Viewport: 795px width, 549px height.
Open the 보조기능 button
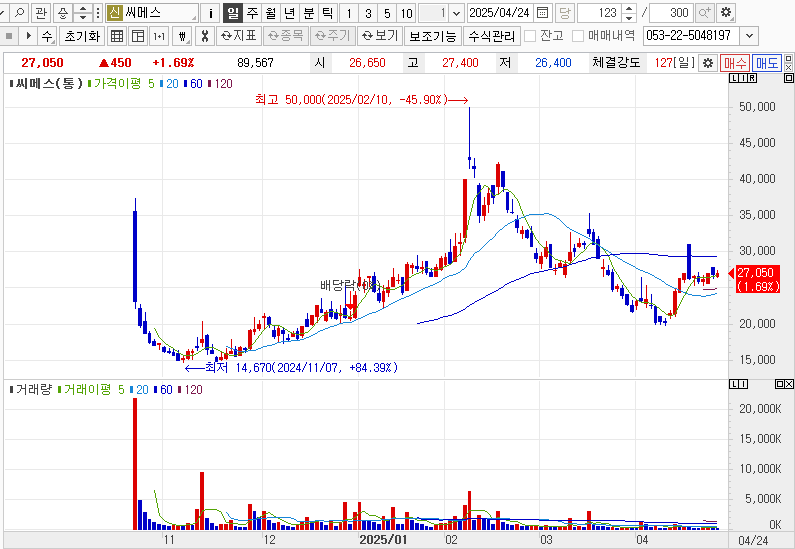click(433, 36)
